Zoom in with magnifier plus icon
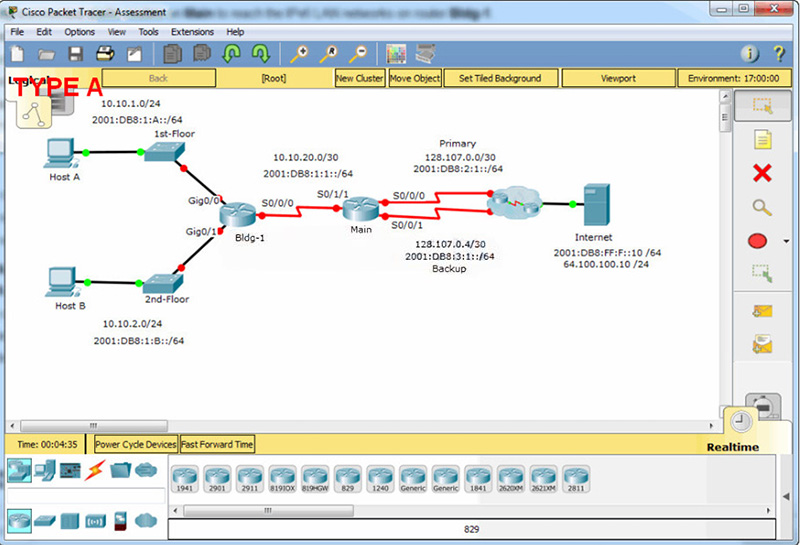The width and height of the screenshot is (800, 545). (x=299, y=54)
